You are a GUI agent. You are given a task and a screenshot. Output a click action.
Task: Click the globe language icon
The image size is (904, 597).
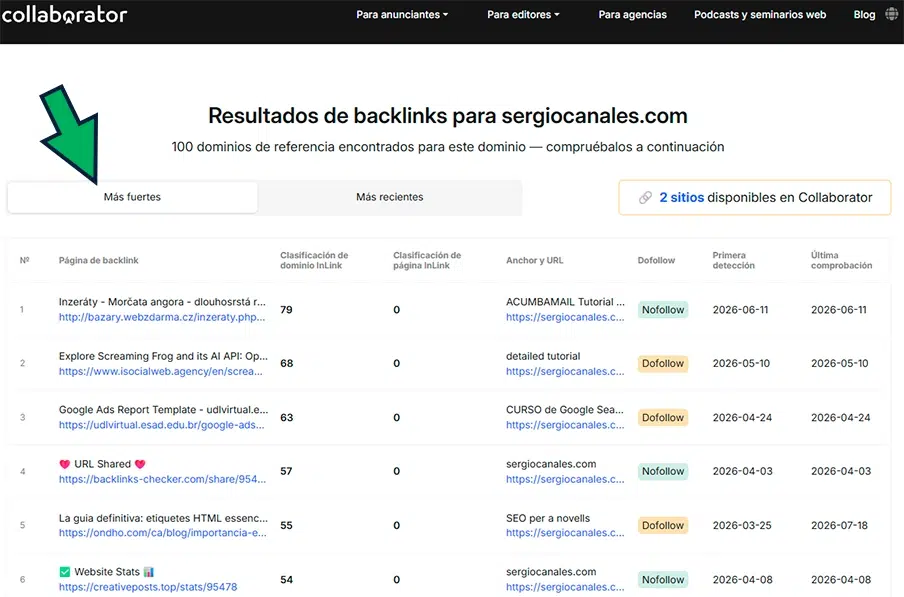[x=891, y=15]
